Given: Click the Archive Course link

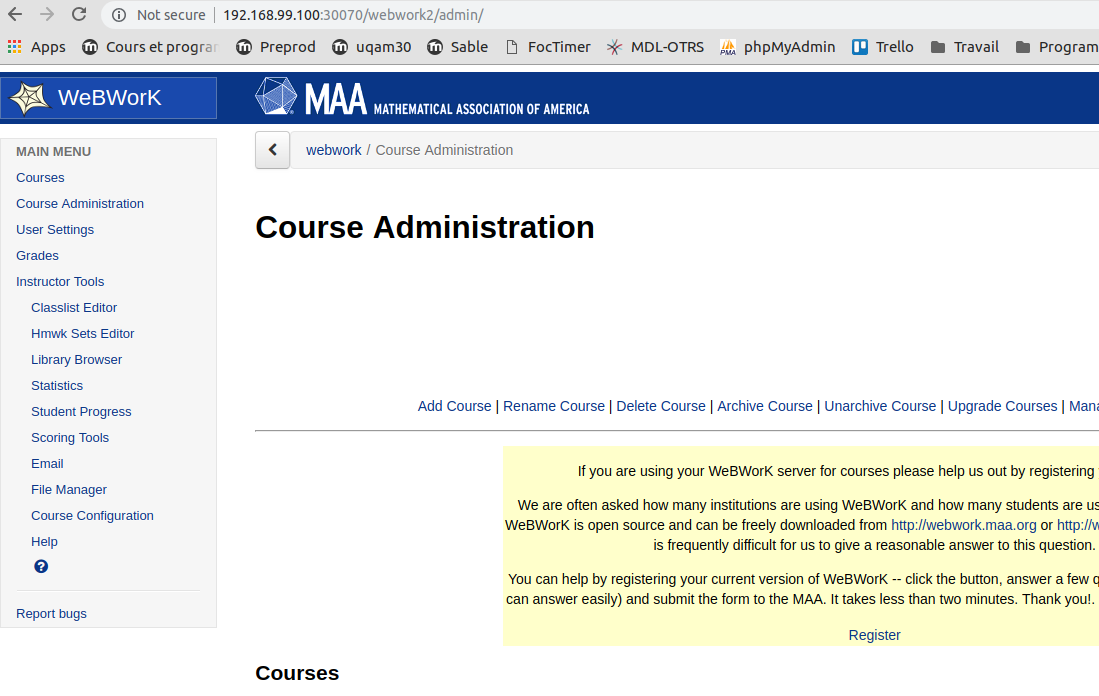Looking at the screenshot, I should tap(765, 406).
